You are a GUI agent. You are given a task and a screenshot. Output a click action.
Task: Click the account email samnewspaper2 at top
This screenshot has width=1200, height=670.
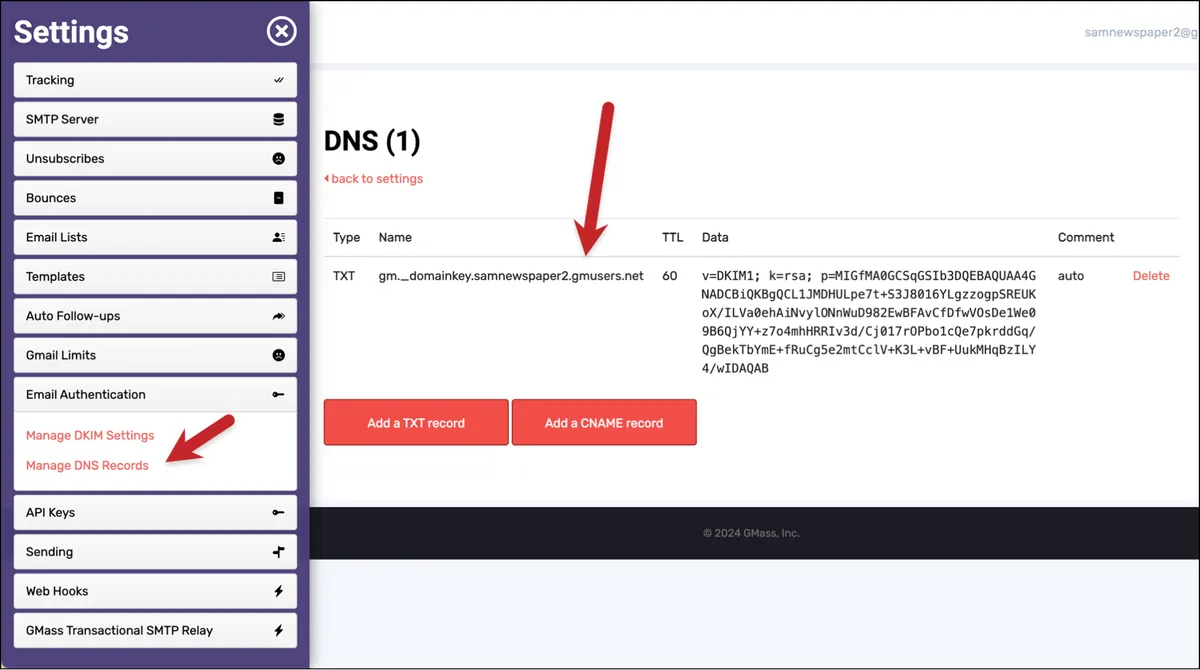[x=1141, y=32]
